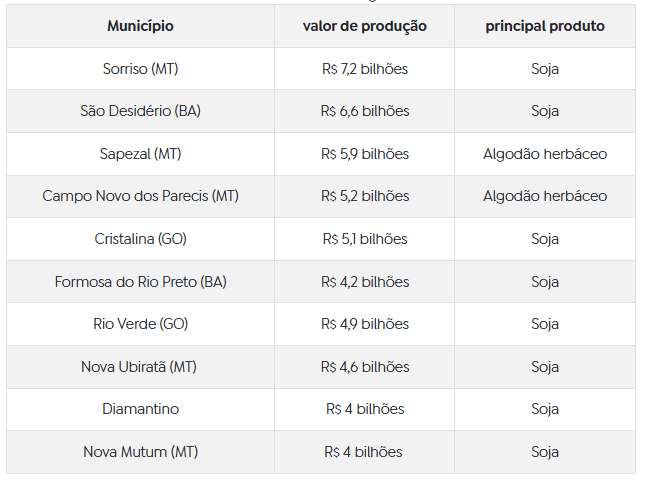The width and height of the screenshot is (646, 480).
Task: Click Formosa do Rio Preto (BA)
Action: [140, 282]
